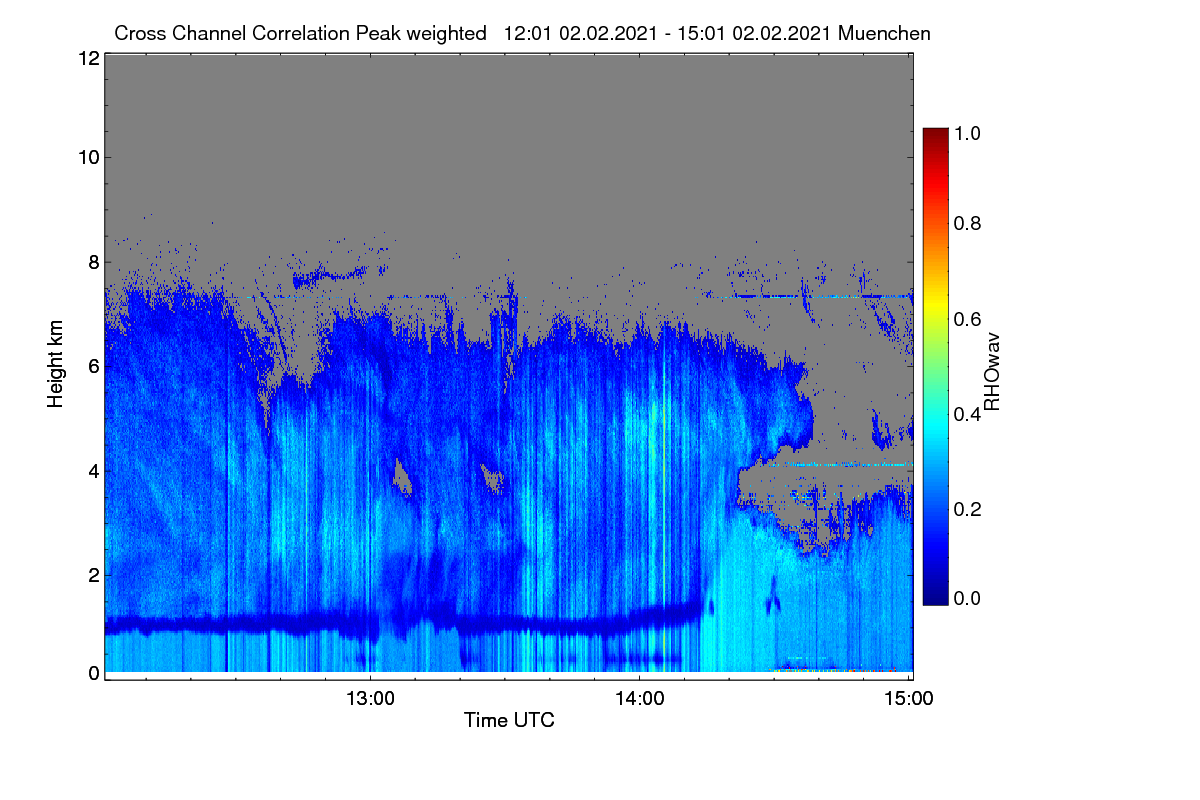This screenshot has width=1200, height=800.
Task: Click the station name 'Muenchen' in the title
Action: (885, 33)
